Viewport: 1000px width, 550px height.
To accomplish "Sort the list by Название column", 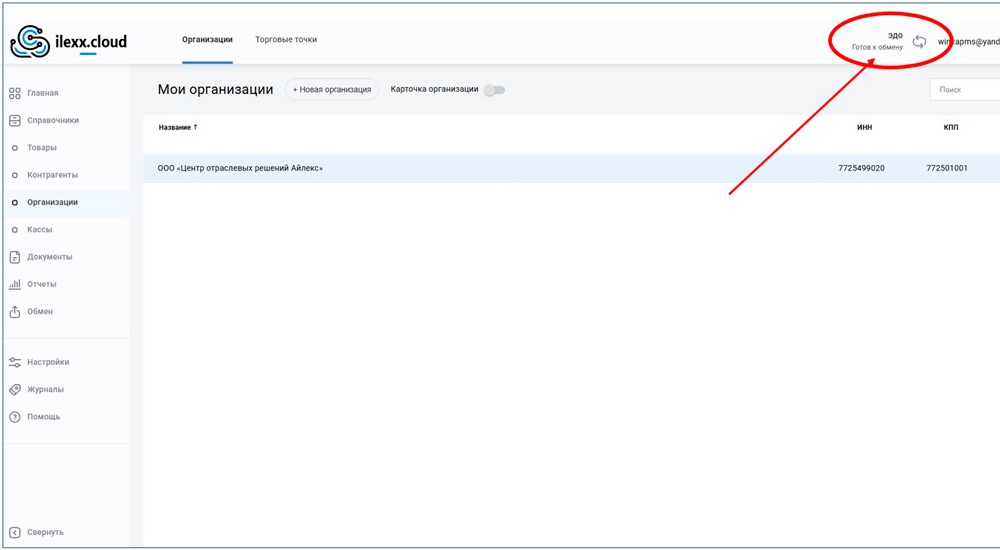I will (178, 127).
